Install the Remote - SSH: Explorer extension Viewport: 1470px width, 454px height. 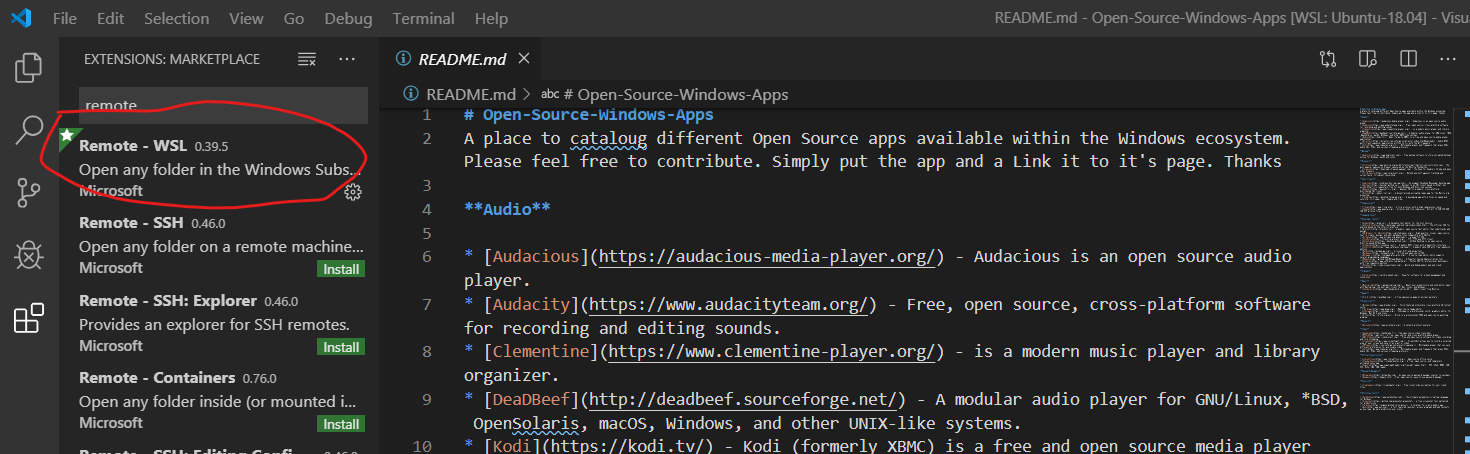point(341,347)
